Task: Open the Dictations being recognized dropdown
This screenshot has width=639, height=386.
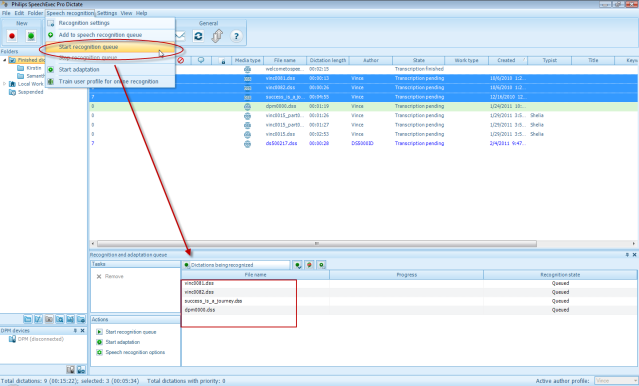Action: (236, 265)
